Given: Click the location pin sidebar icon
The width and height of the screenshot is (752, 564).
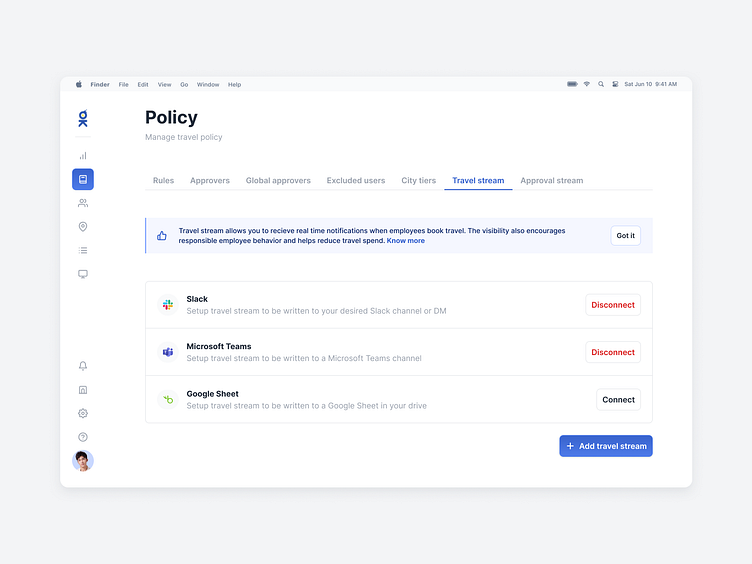Looking at the screenshot, I should tap(83, 227).
